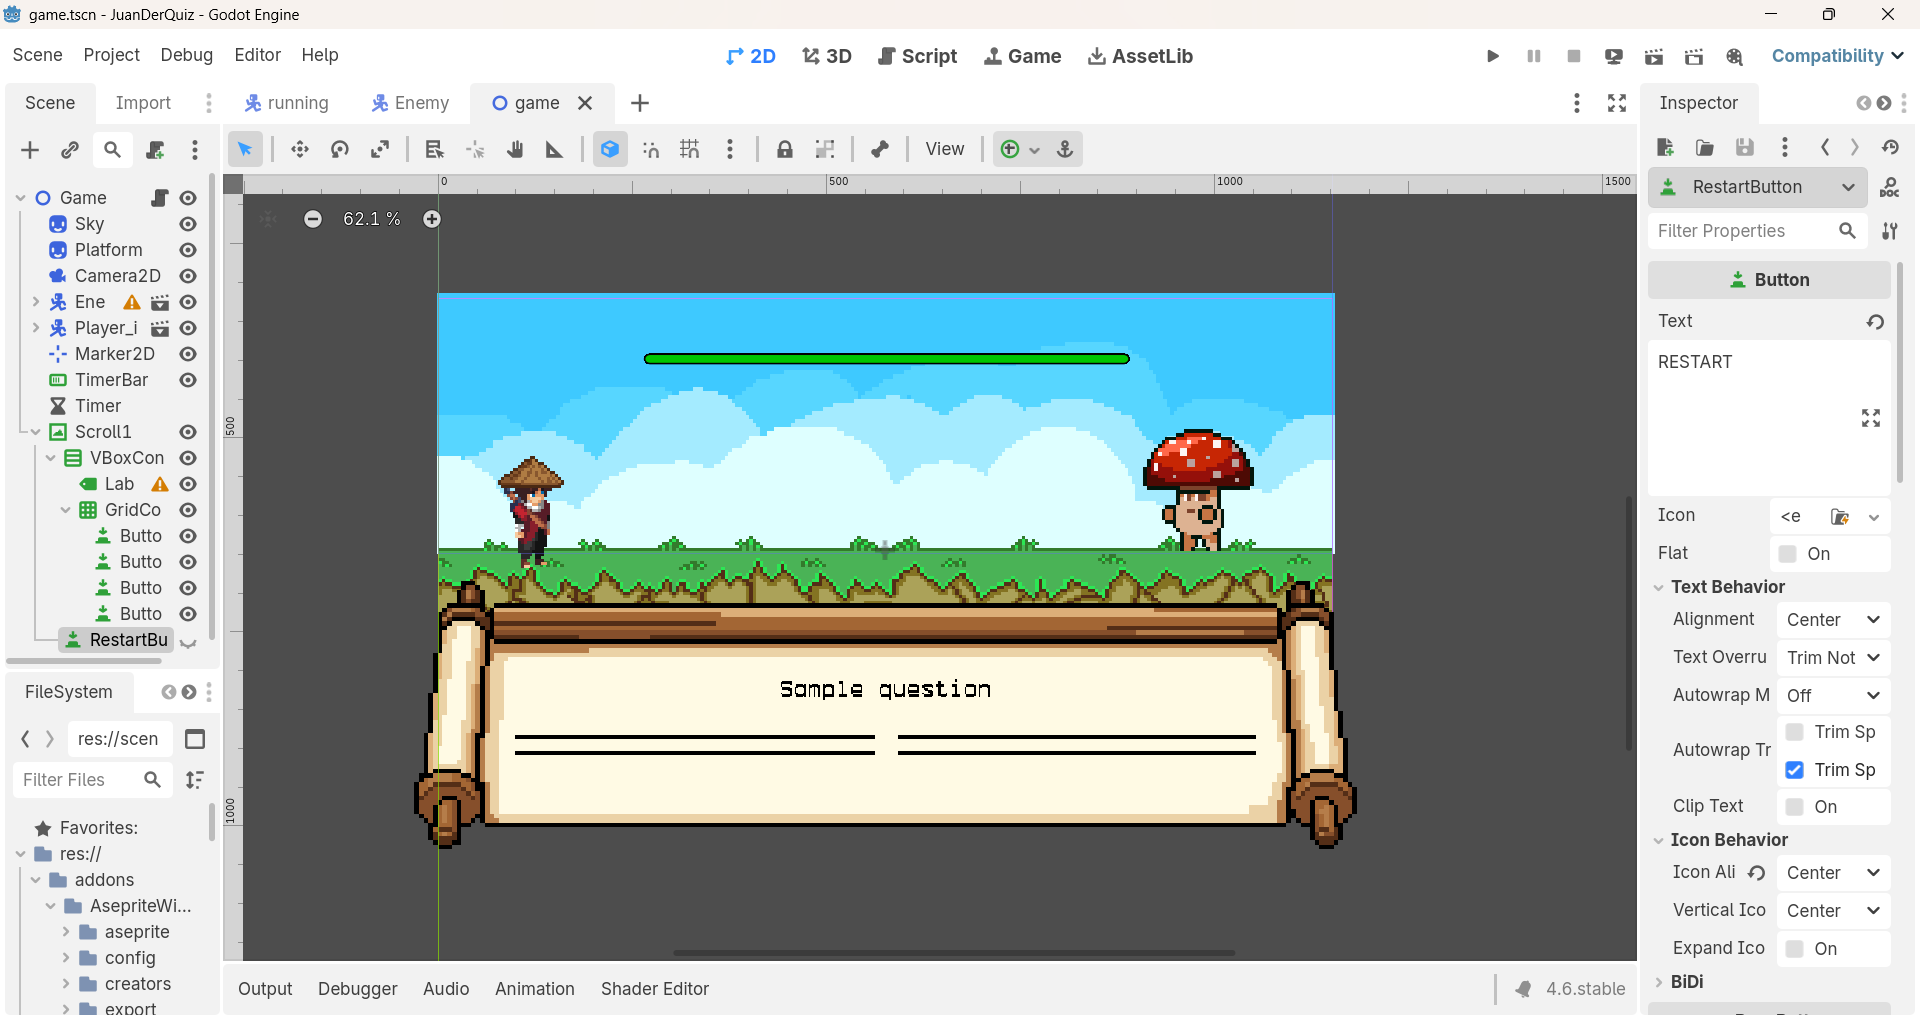Image resolution: width=1920 pixels, height=1020 pixels.
Task: Open the Compatibility renderer dropdown
Action: [x=1837, y=56]
